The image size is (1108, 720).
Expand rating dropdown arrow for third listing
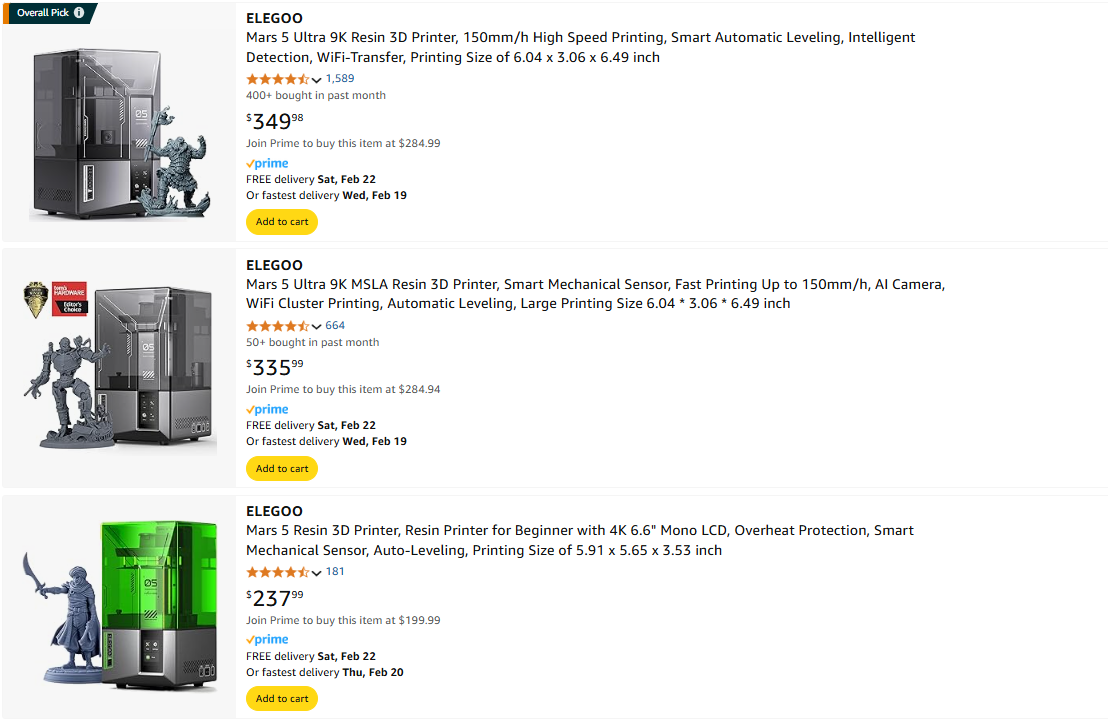[317, 573]
